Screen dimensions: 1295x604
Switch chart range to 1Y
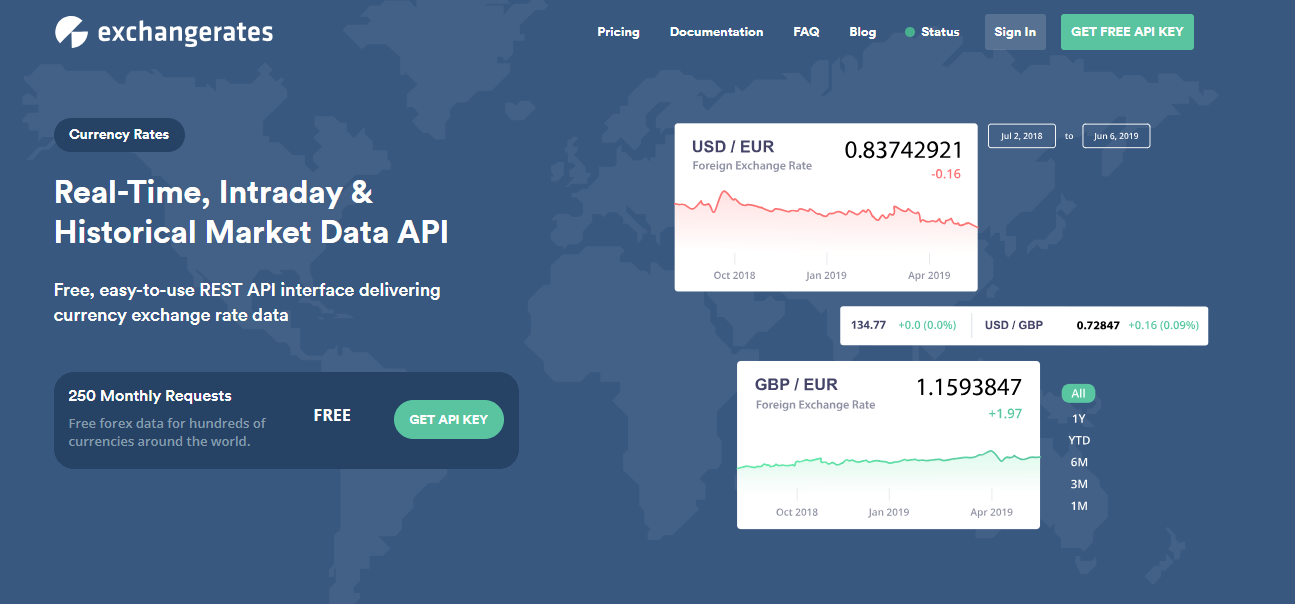tap(1078, 419)
